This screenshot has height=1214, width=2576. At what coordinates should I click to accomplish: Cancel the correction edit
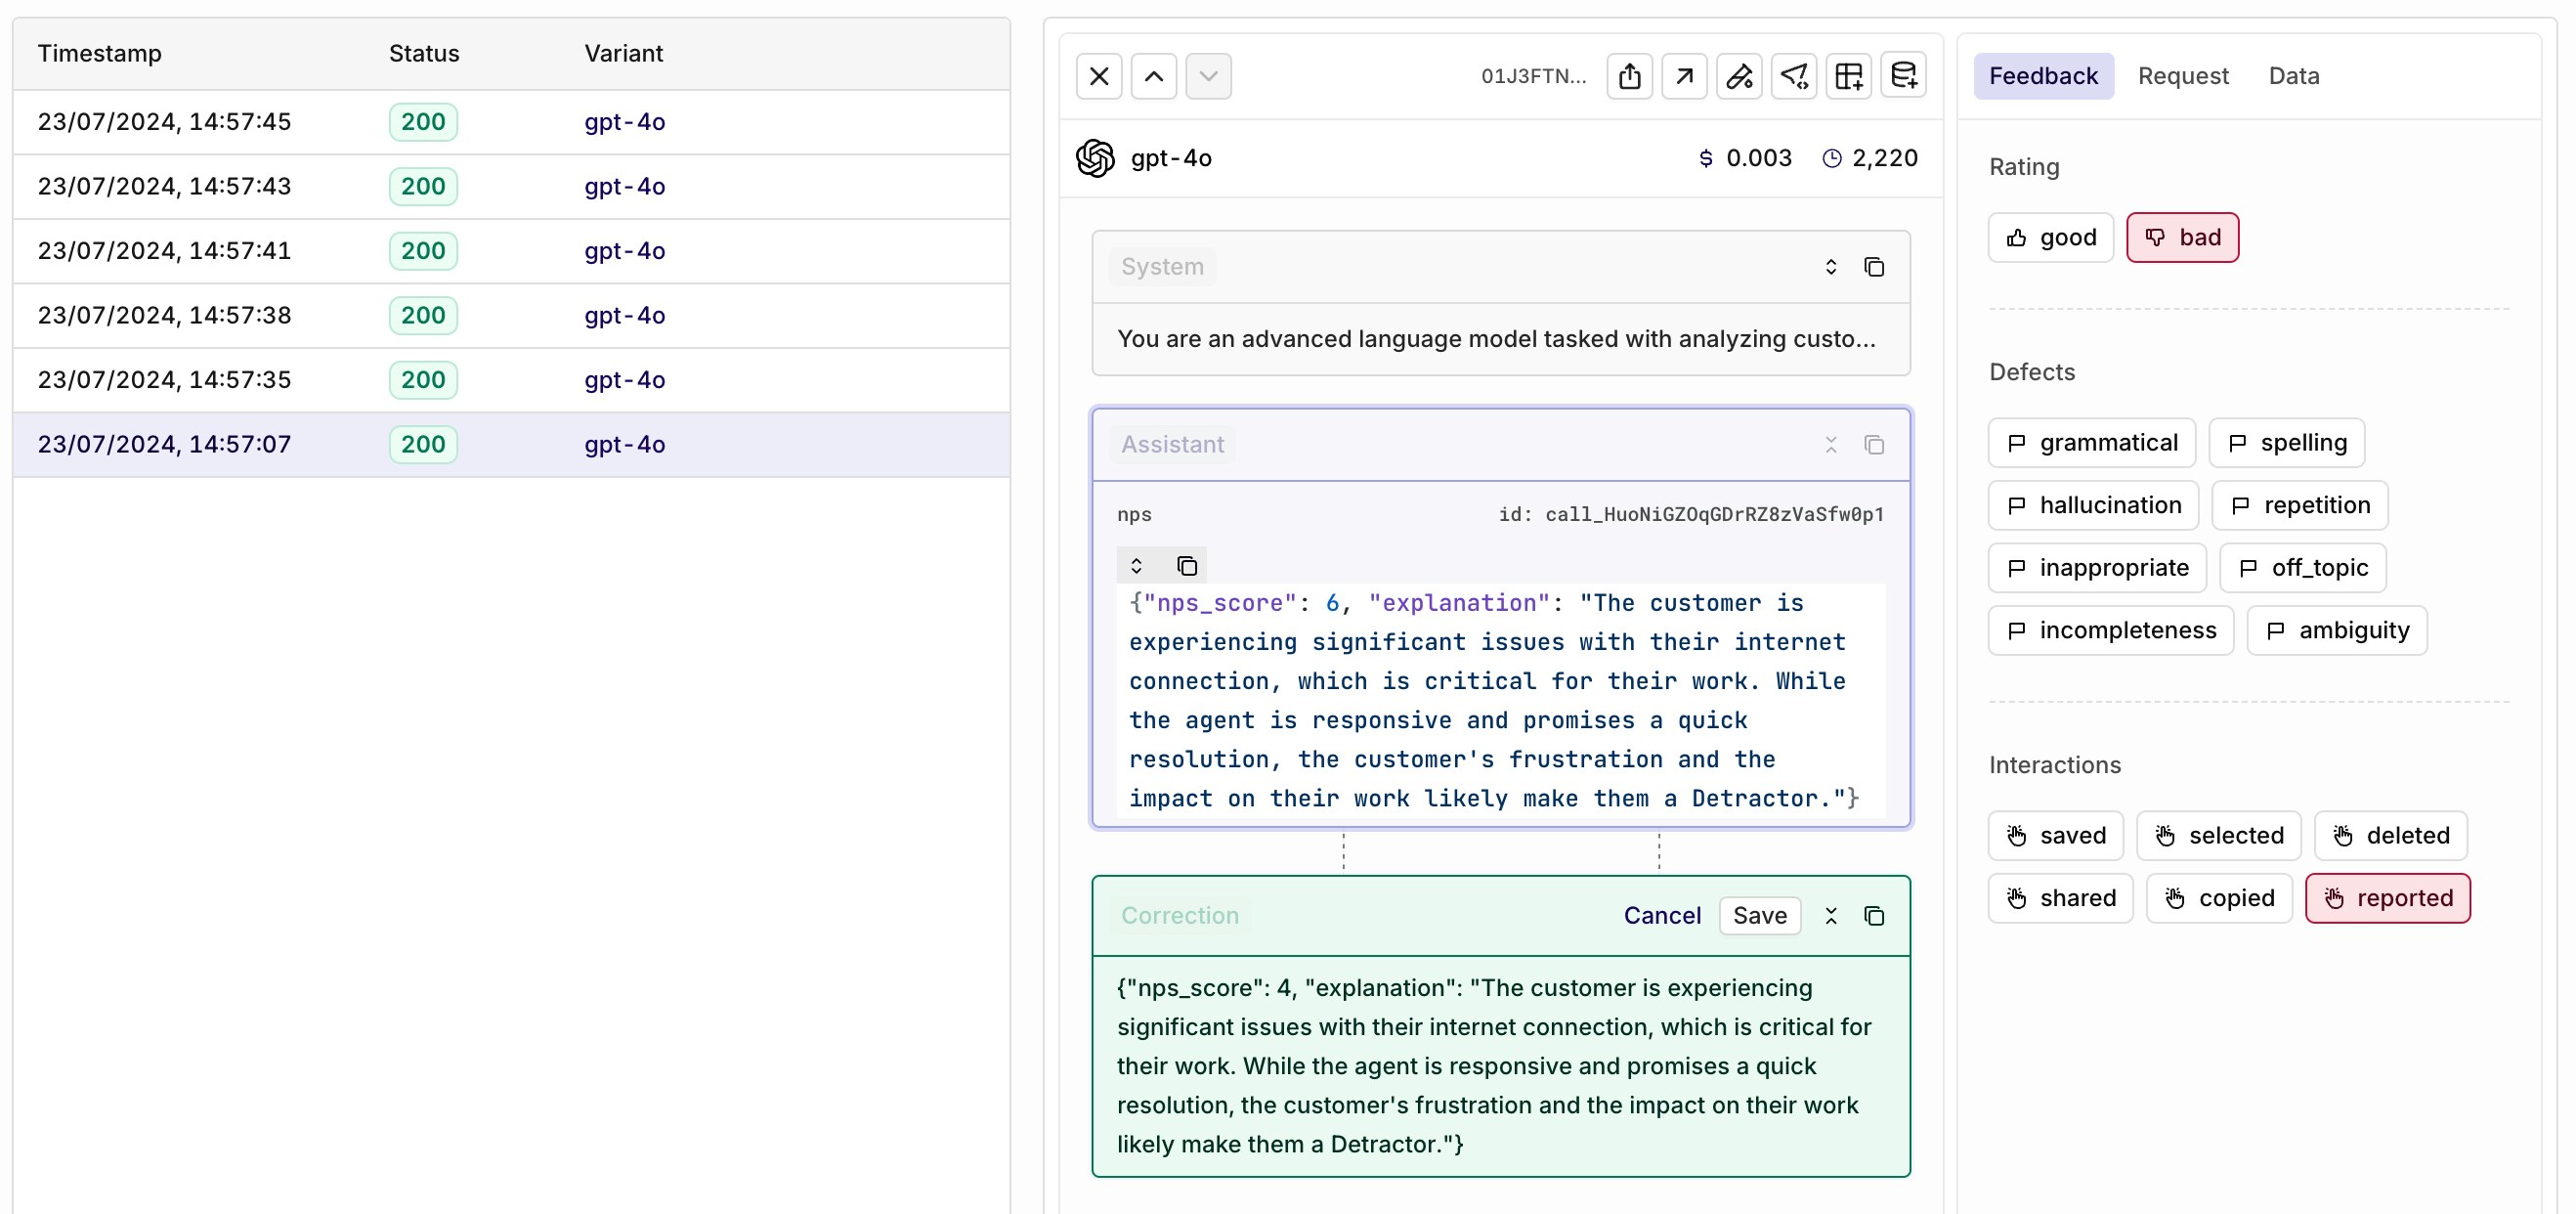pos(1661,916)
